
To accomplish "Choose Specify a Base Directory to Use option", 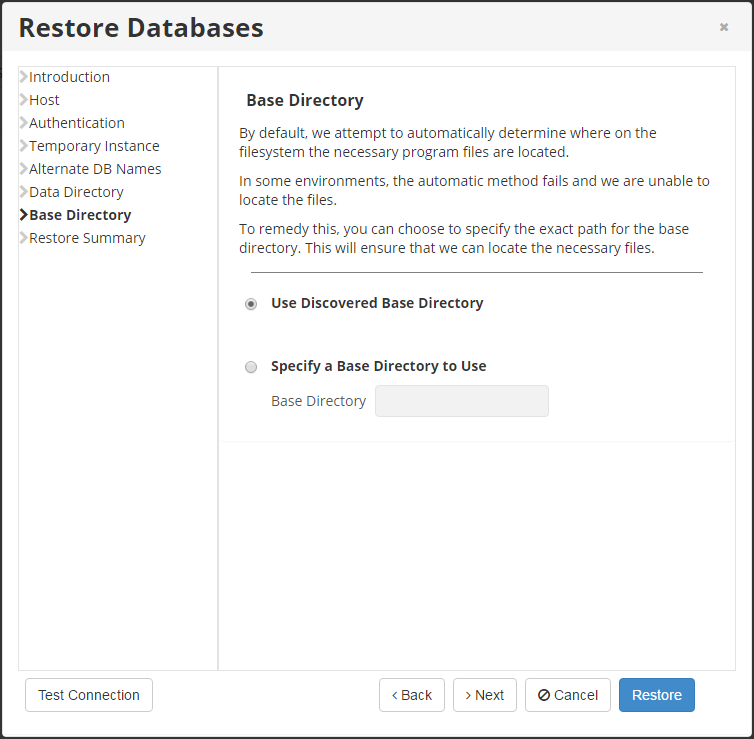I will click(251, 367).
